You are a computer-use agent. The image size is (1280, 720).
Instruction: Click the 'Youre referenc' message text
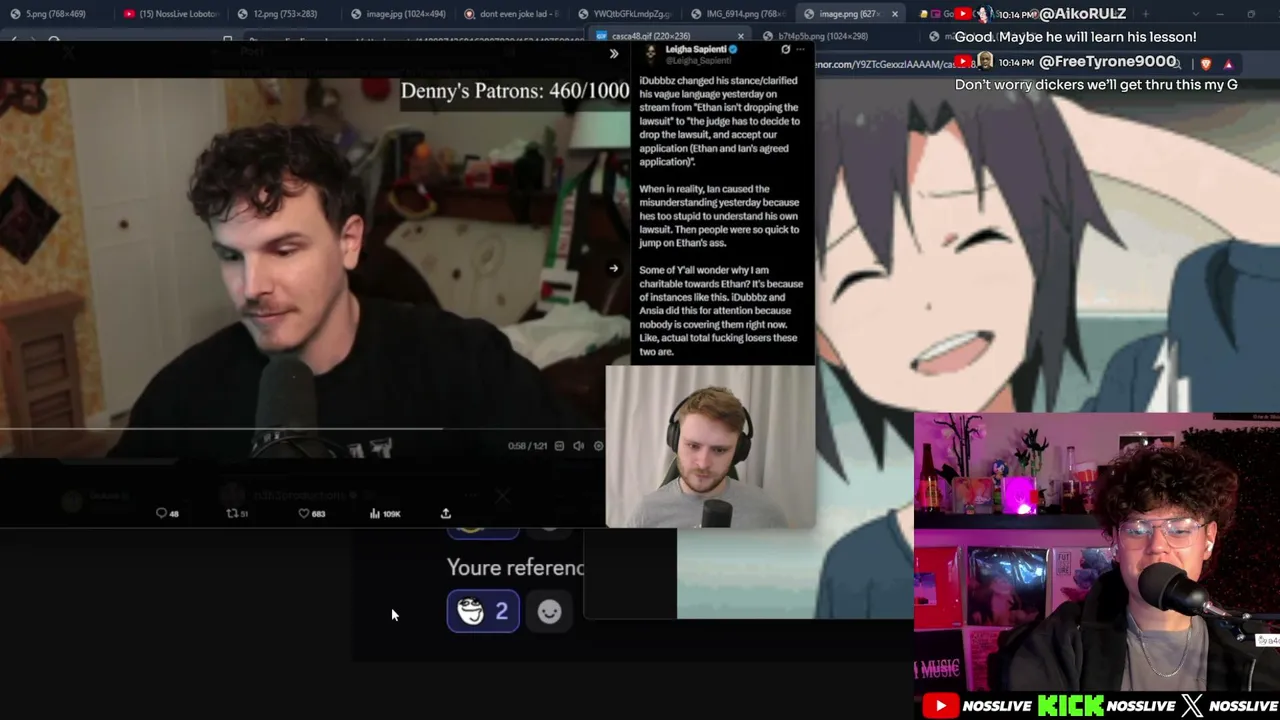pyautogui.click(x=515, y=567)
